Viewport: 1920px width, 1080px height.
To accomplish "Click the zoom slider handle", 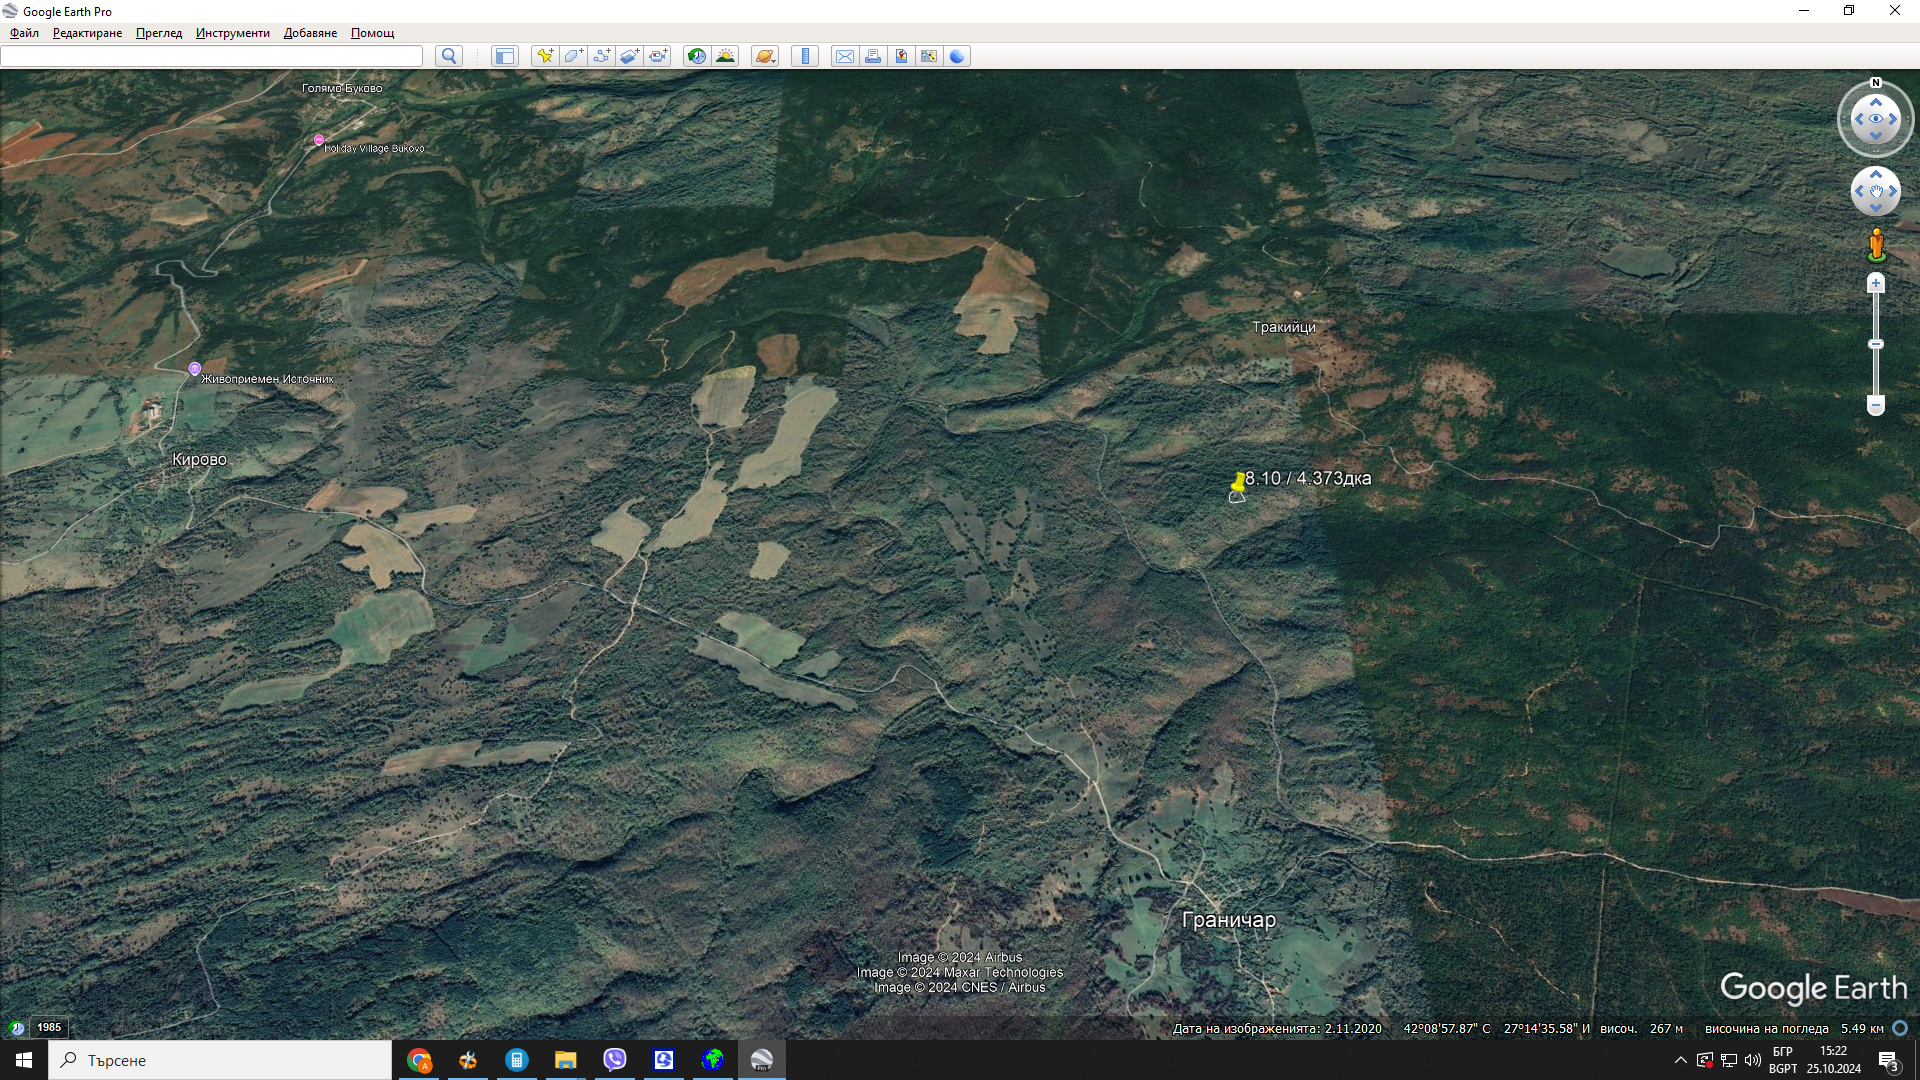I will [x=1876, y=344].
